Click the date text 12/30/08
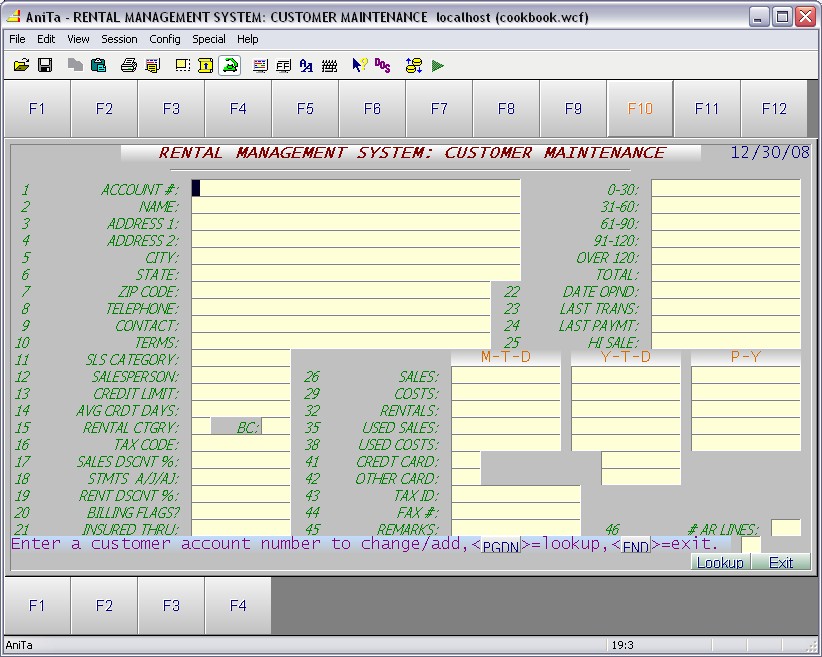The width and height of the screenshot is (822, 657). (x=770, y=152)
